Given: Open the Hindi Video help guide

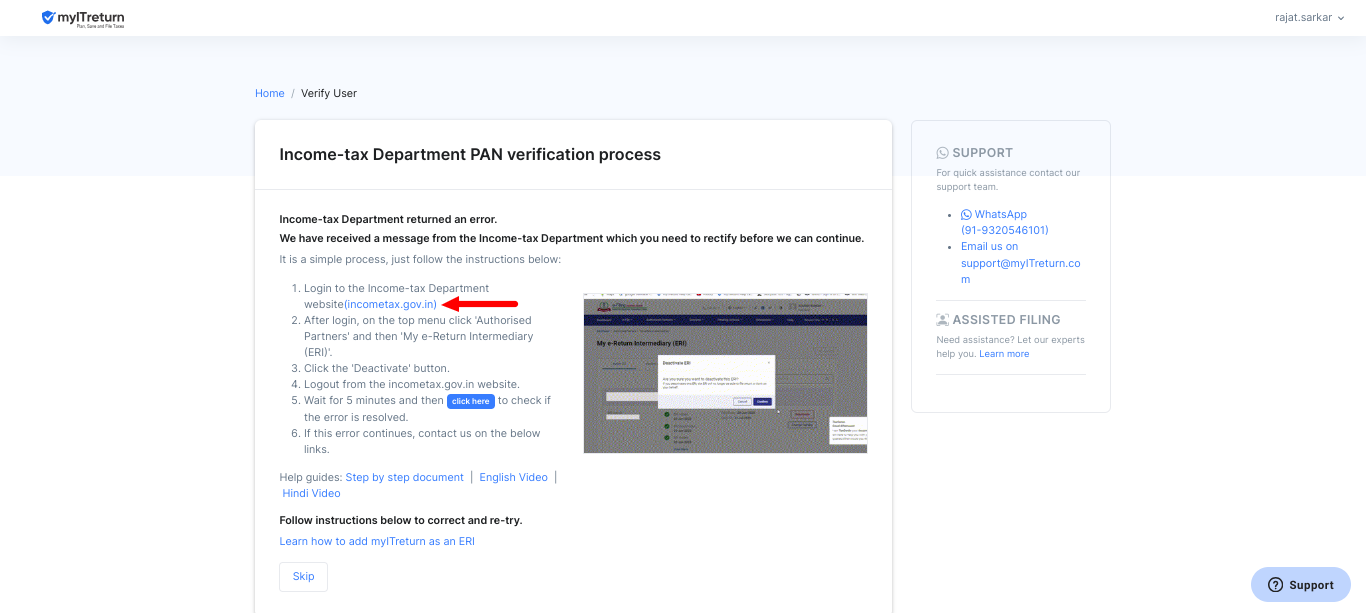Looking at the screenshot, I should (312, 493).
